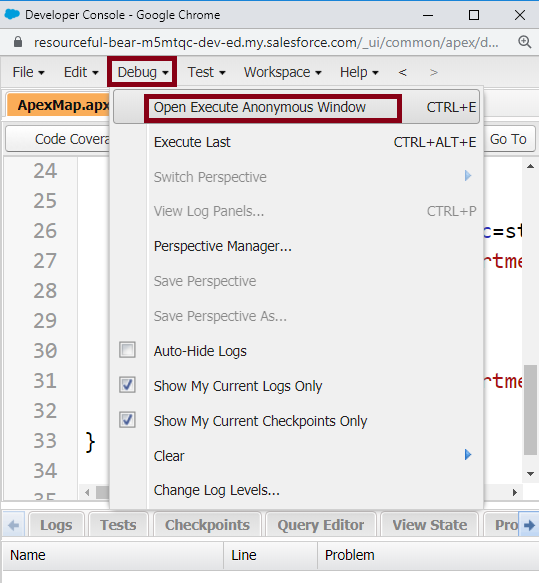Screen dimensions: 539x583
Task: Expand the Switch Perspective submenu
Action: point(296,177)
